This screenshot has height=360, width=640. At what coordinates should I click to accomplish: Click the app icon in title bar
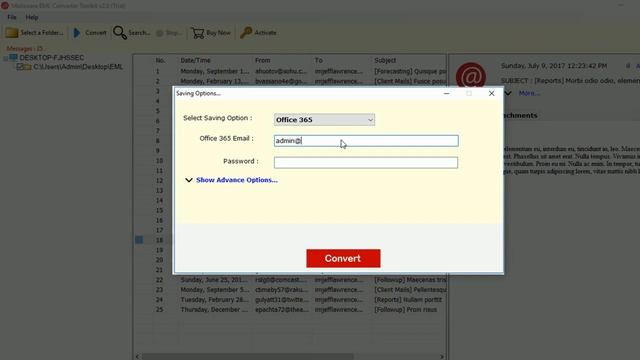coord(5,6)
